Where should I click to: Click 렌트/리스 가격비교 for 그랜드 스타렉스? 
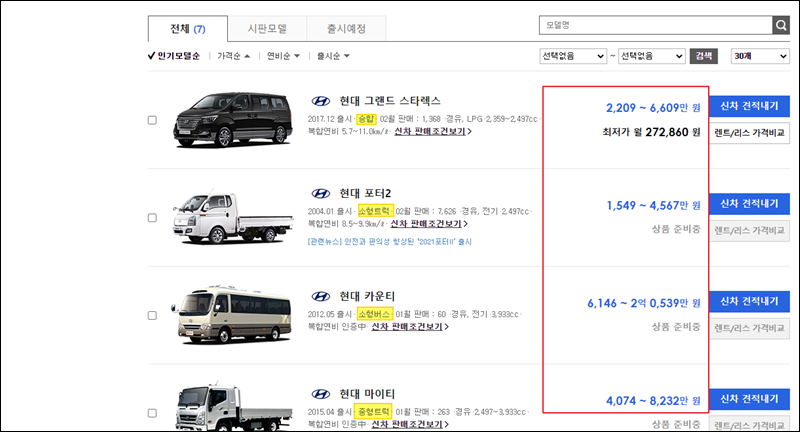(x=749, y=133)
